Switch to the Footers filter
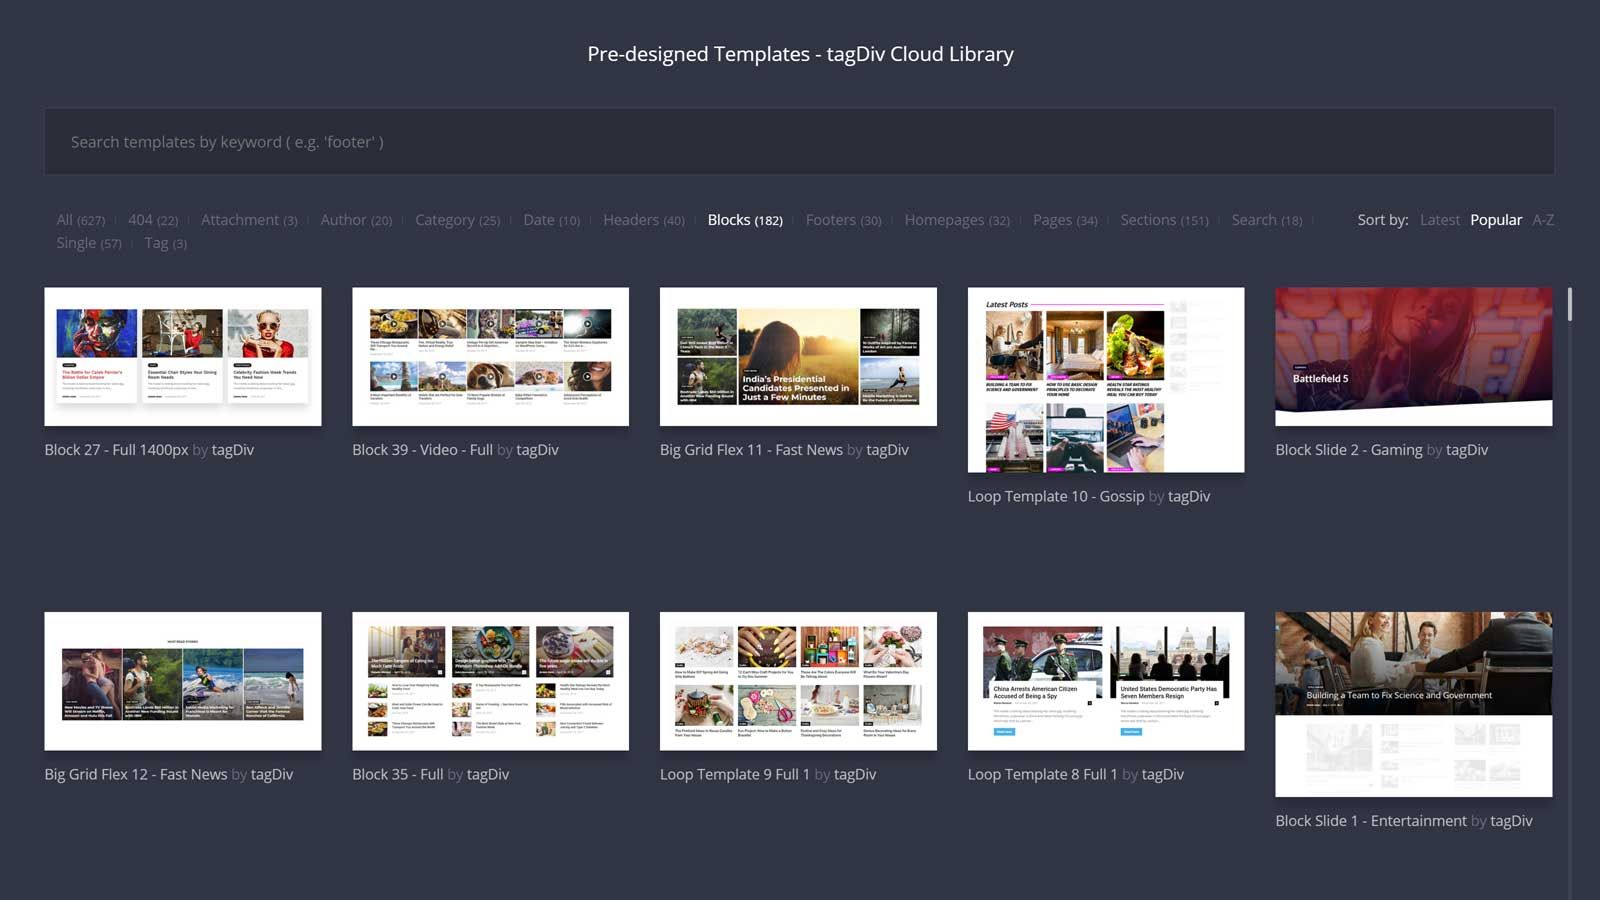 tap(843, 220)
